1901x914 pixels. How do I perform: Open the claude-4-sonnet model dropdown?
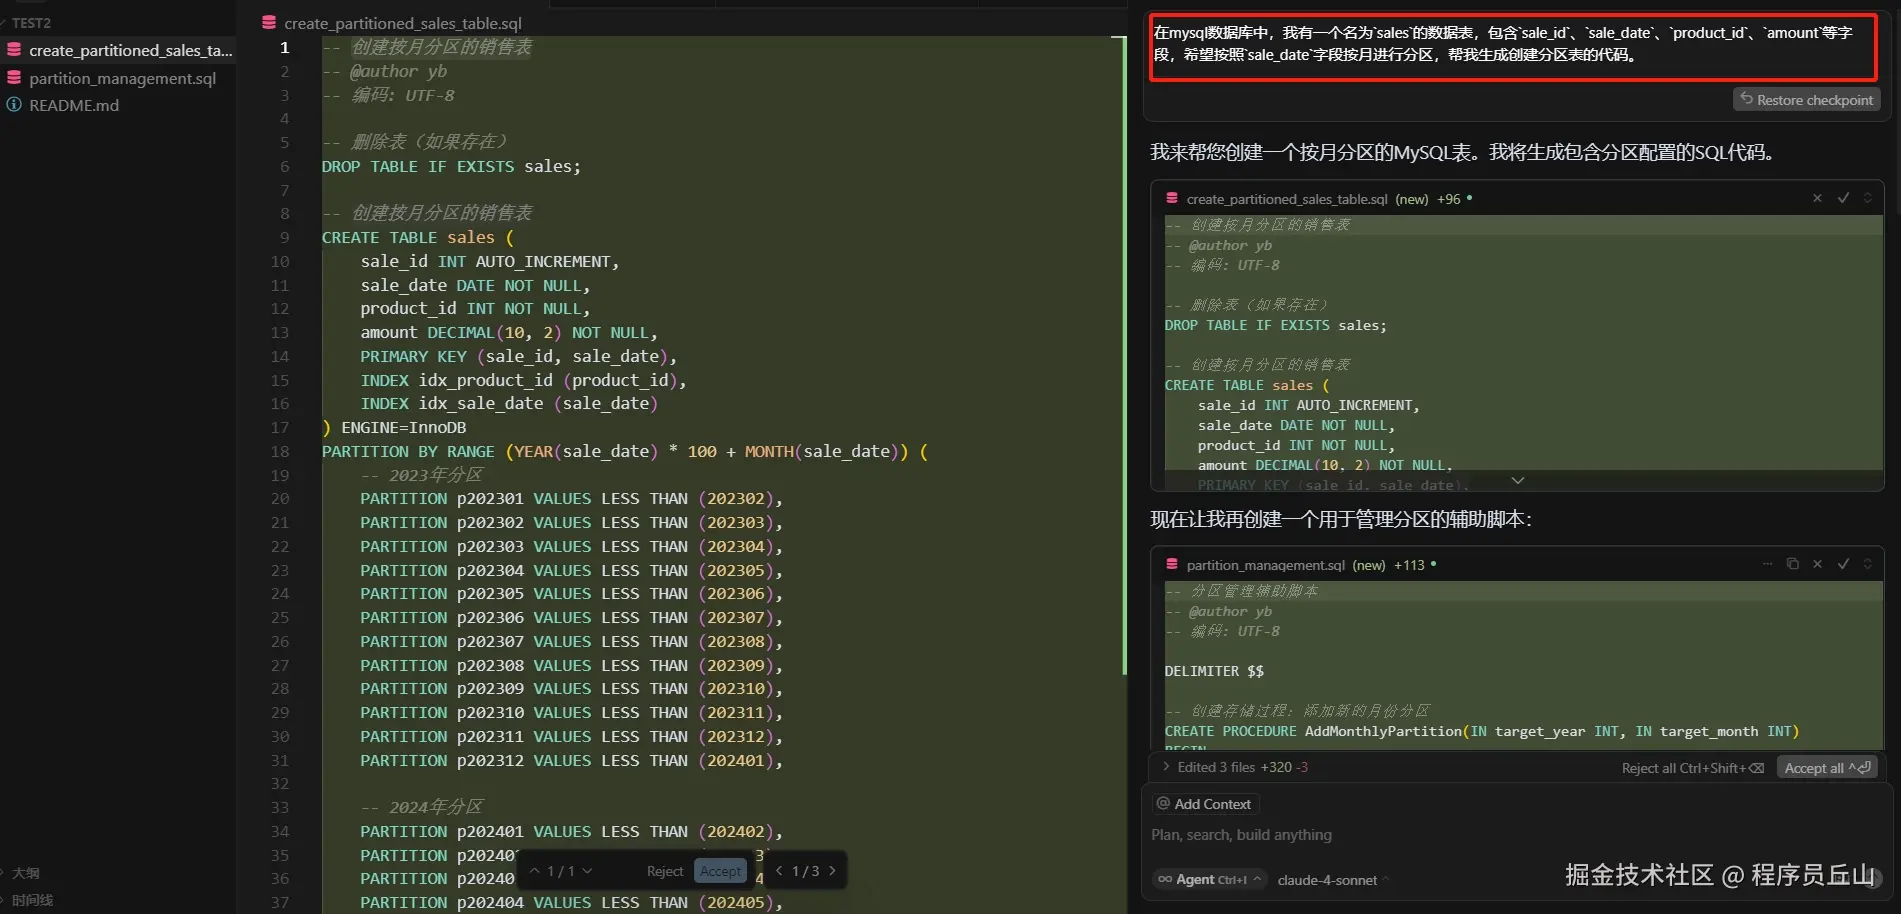(x=1333, y=880)
